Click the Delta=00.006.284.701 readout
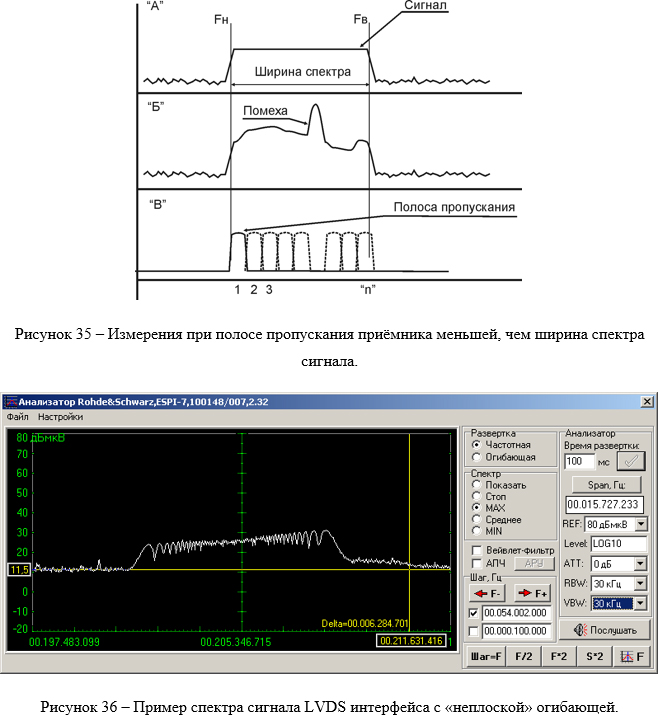Image resolution: width=658 pixels, height=715 pixels. click(365, 623)
